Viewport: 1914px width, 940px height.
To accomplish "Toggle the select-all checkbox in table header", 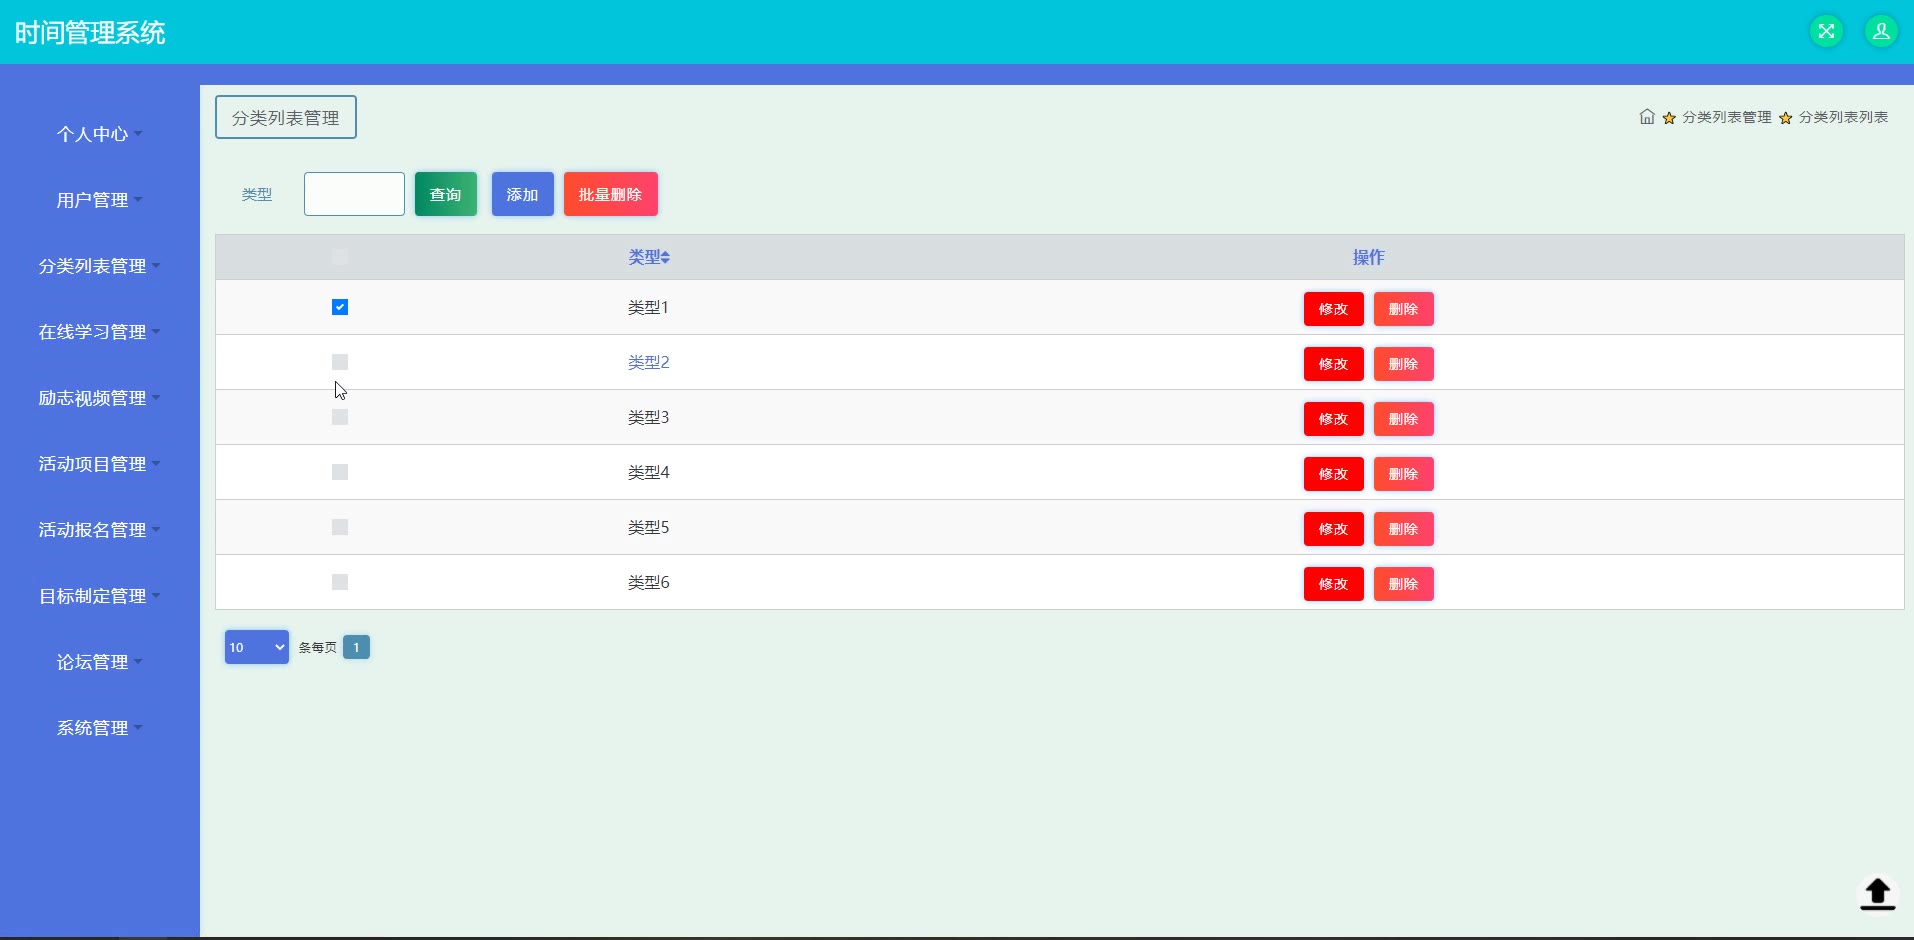I will (x=340, y=257).
